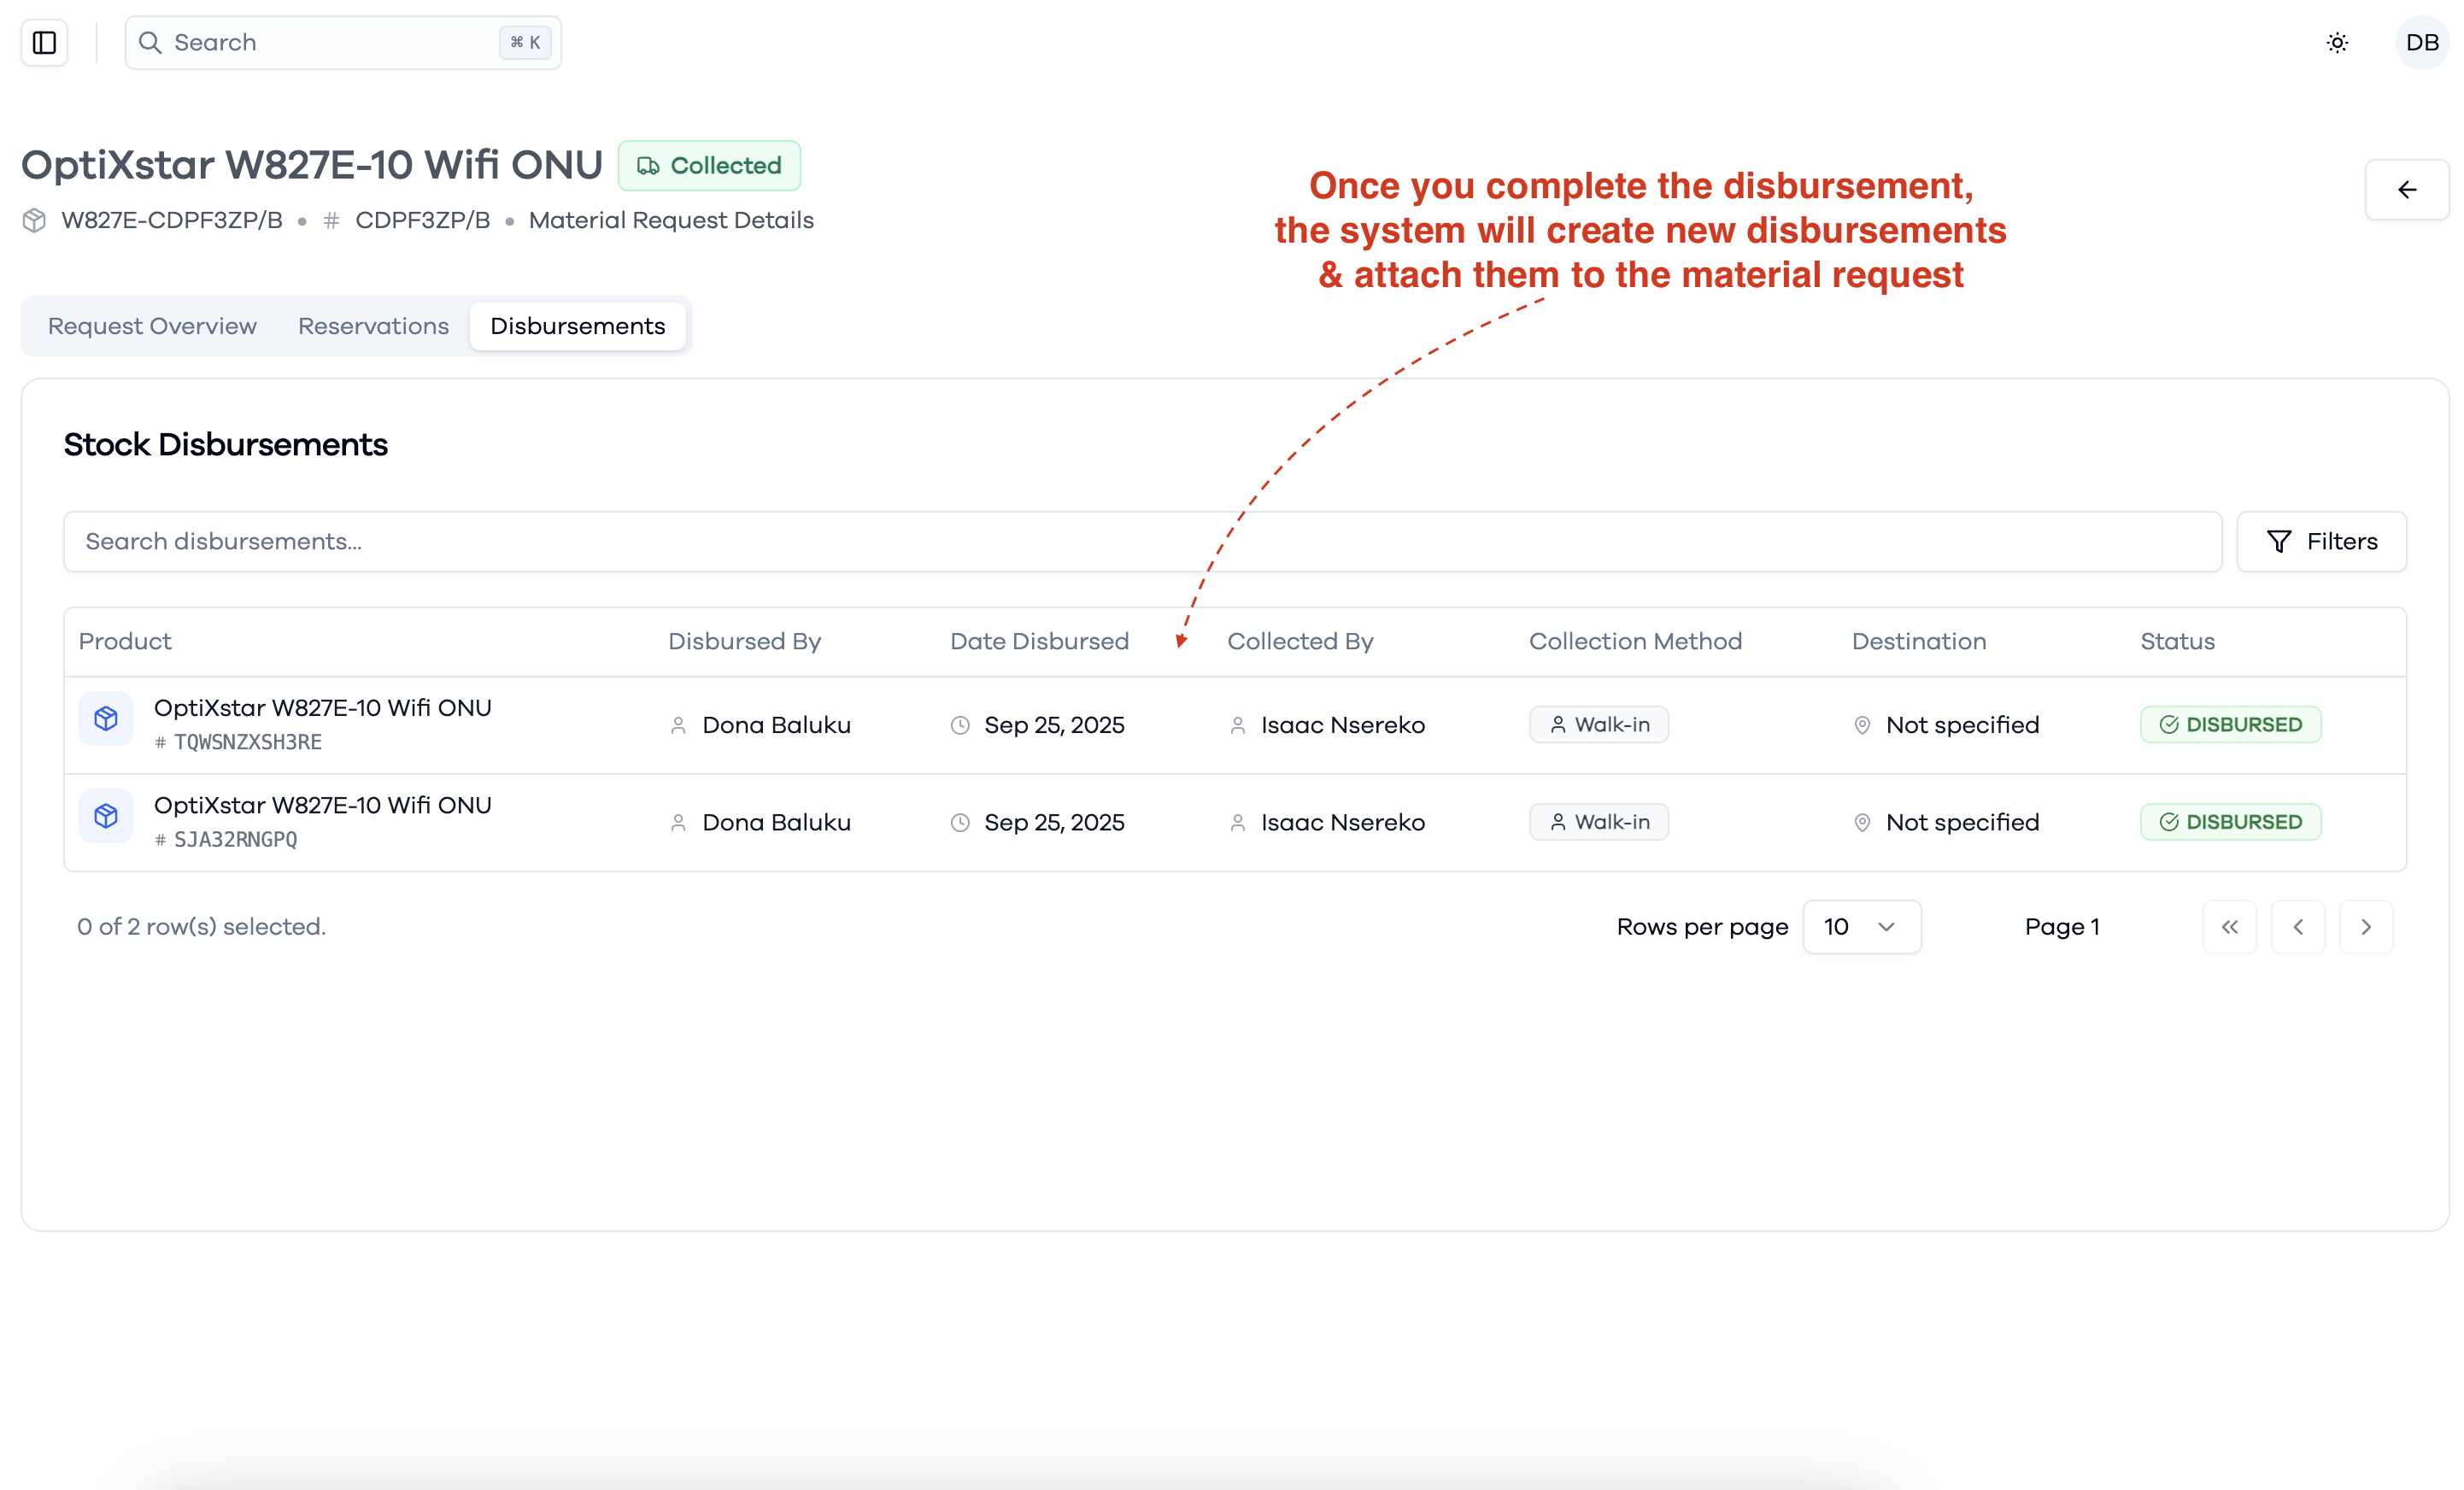Viewport: 2464px width, 1490px height.
Task: Toggle the sidebar panel icon
Action: (44, 42)
